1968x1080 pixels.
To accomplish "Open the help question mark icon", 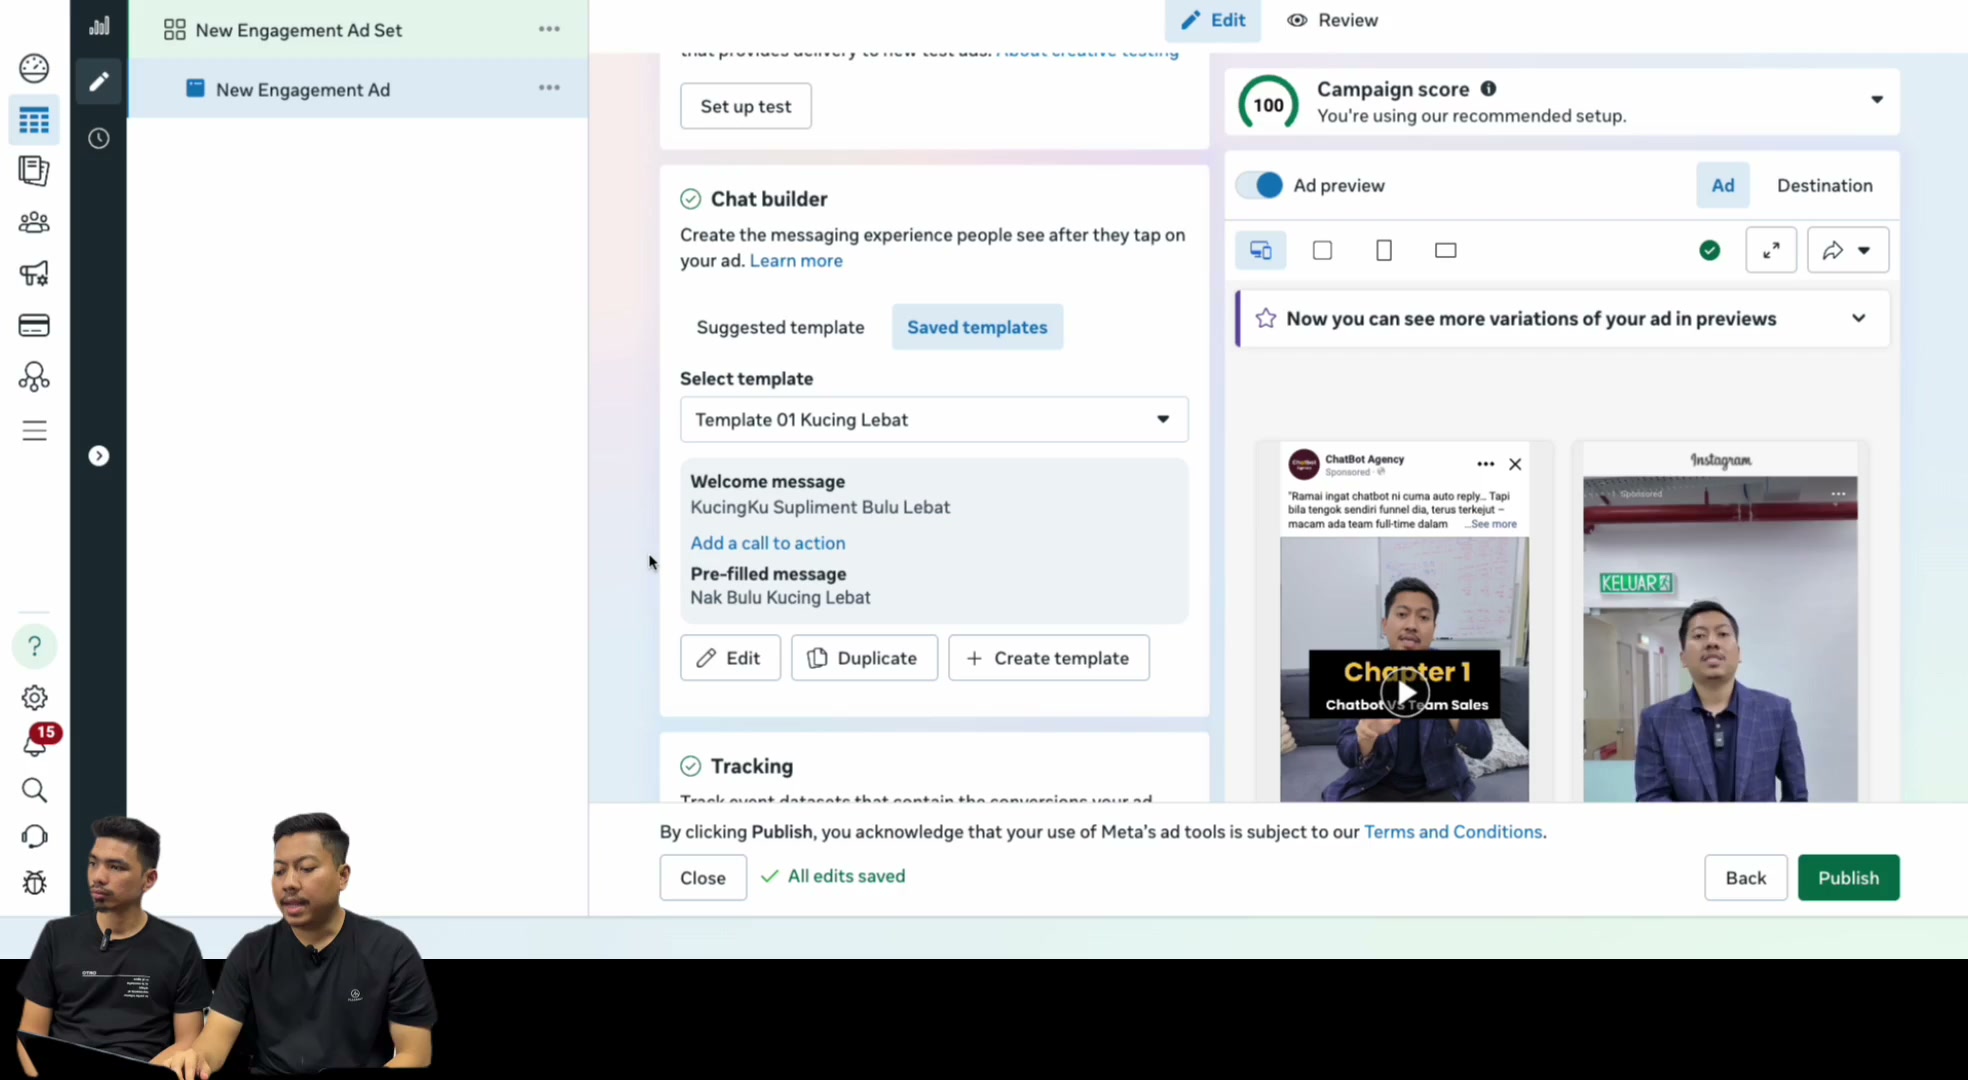I will 34,646.
